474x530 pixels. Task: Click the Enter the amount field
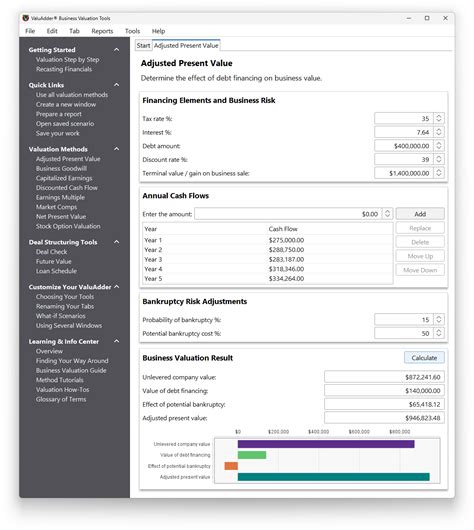[288, 214]
